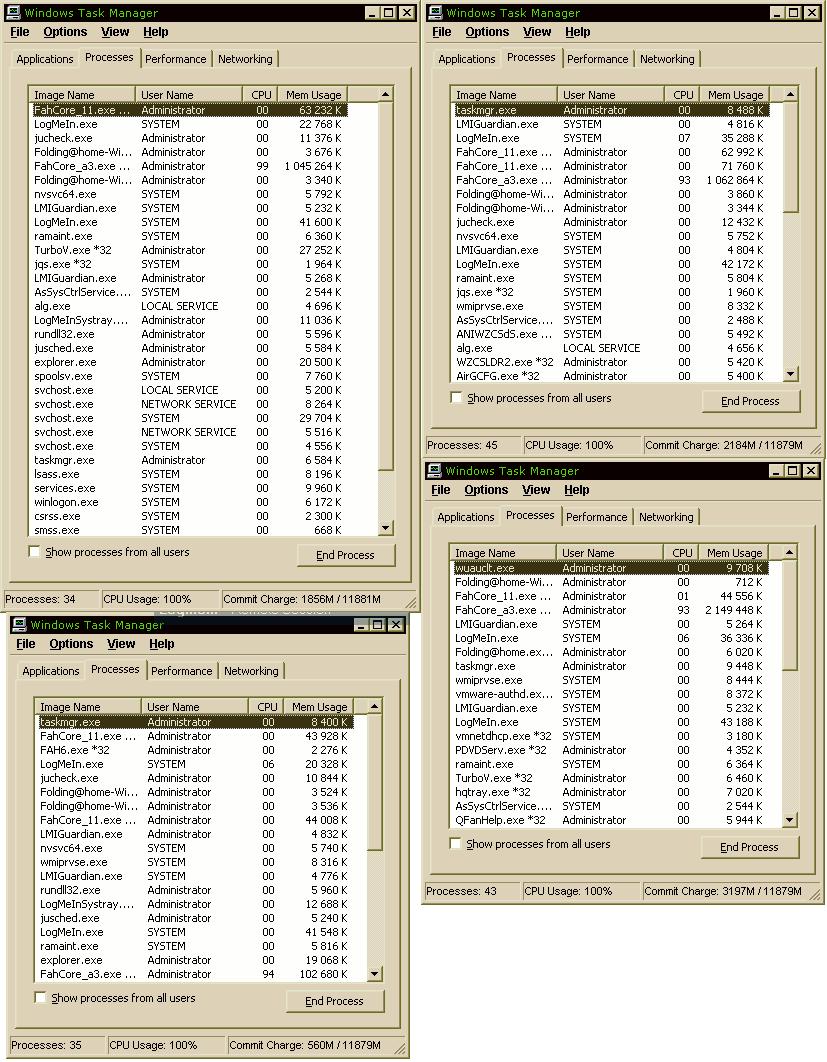Image resolution: width=827 pixels, height=1062 pixels.
Task: Click the title bar icon of the 45-process Task Manager
Action: click(435, 13)
